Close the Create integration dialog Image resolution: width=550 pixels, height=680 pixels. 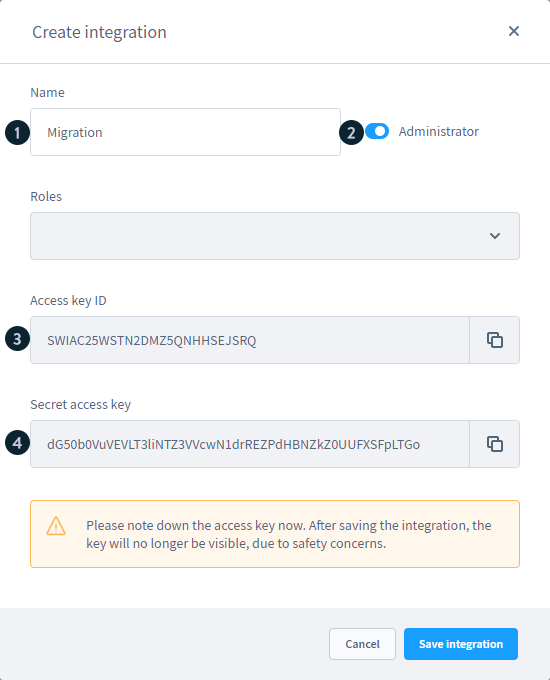pyautogui.click(x=514, y=31)
